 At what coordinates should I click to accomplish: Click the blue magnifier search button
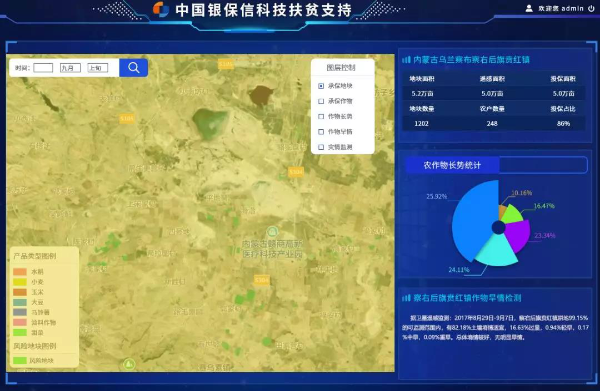(x=133, y=68)
